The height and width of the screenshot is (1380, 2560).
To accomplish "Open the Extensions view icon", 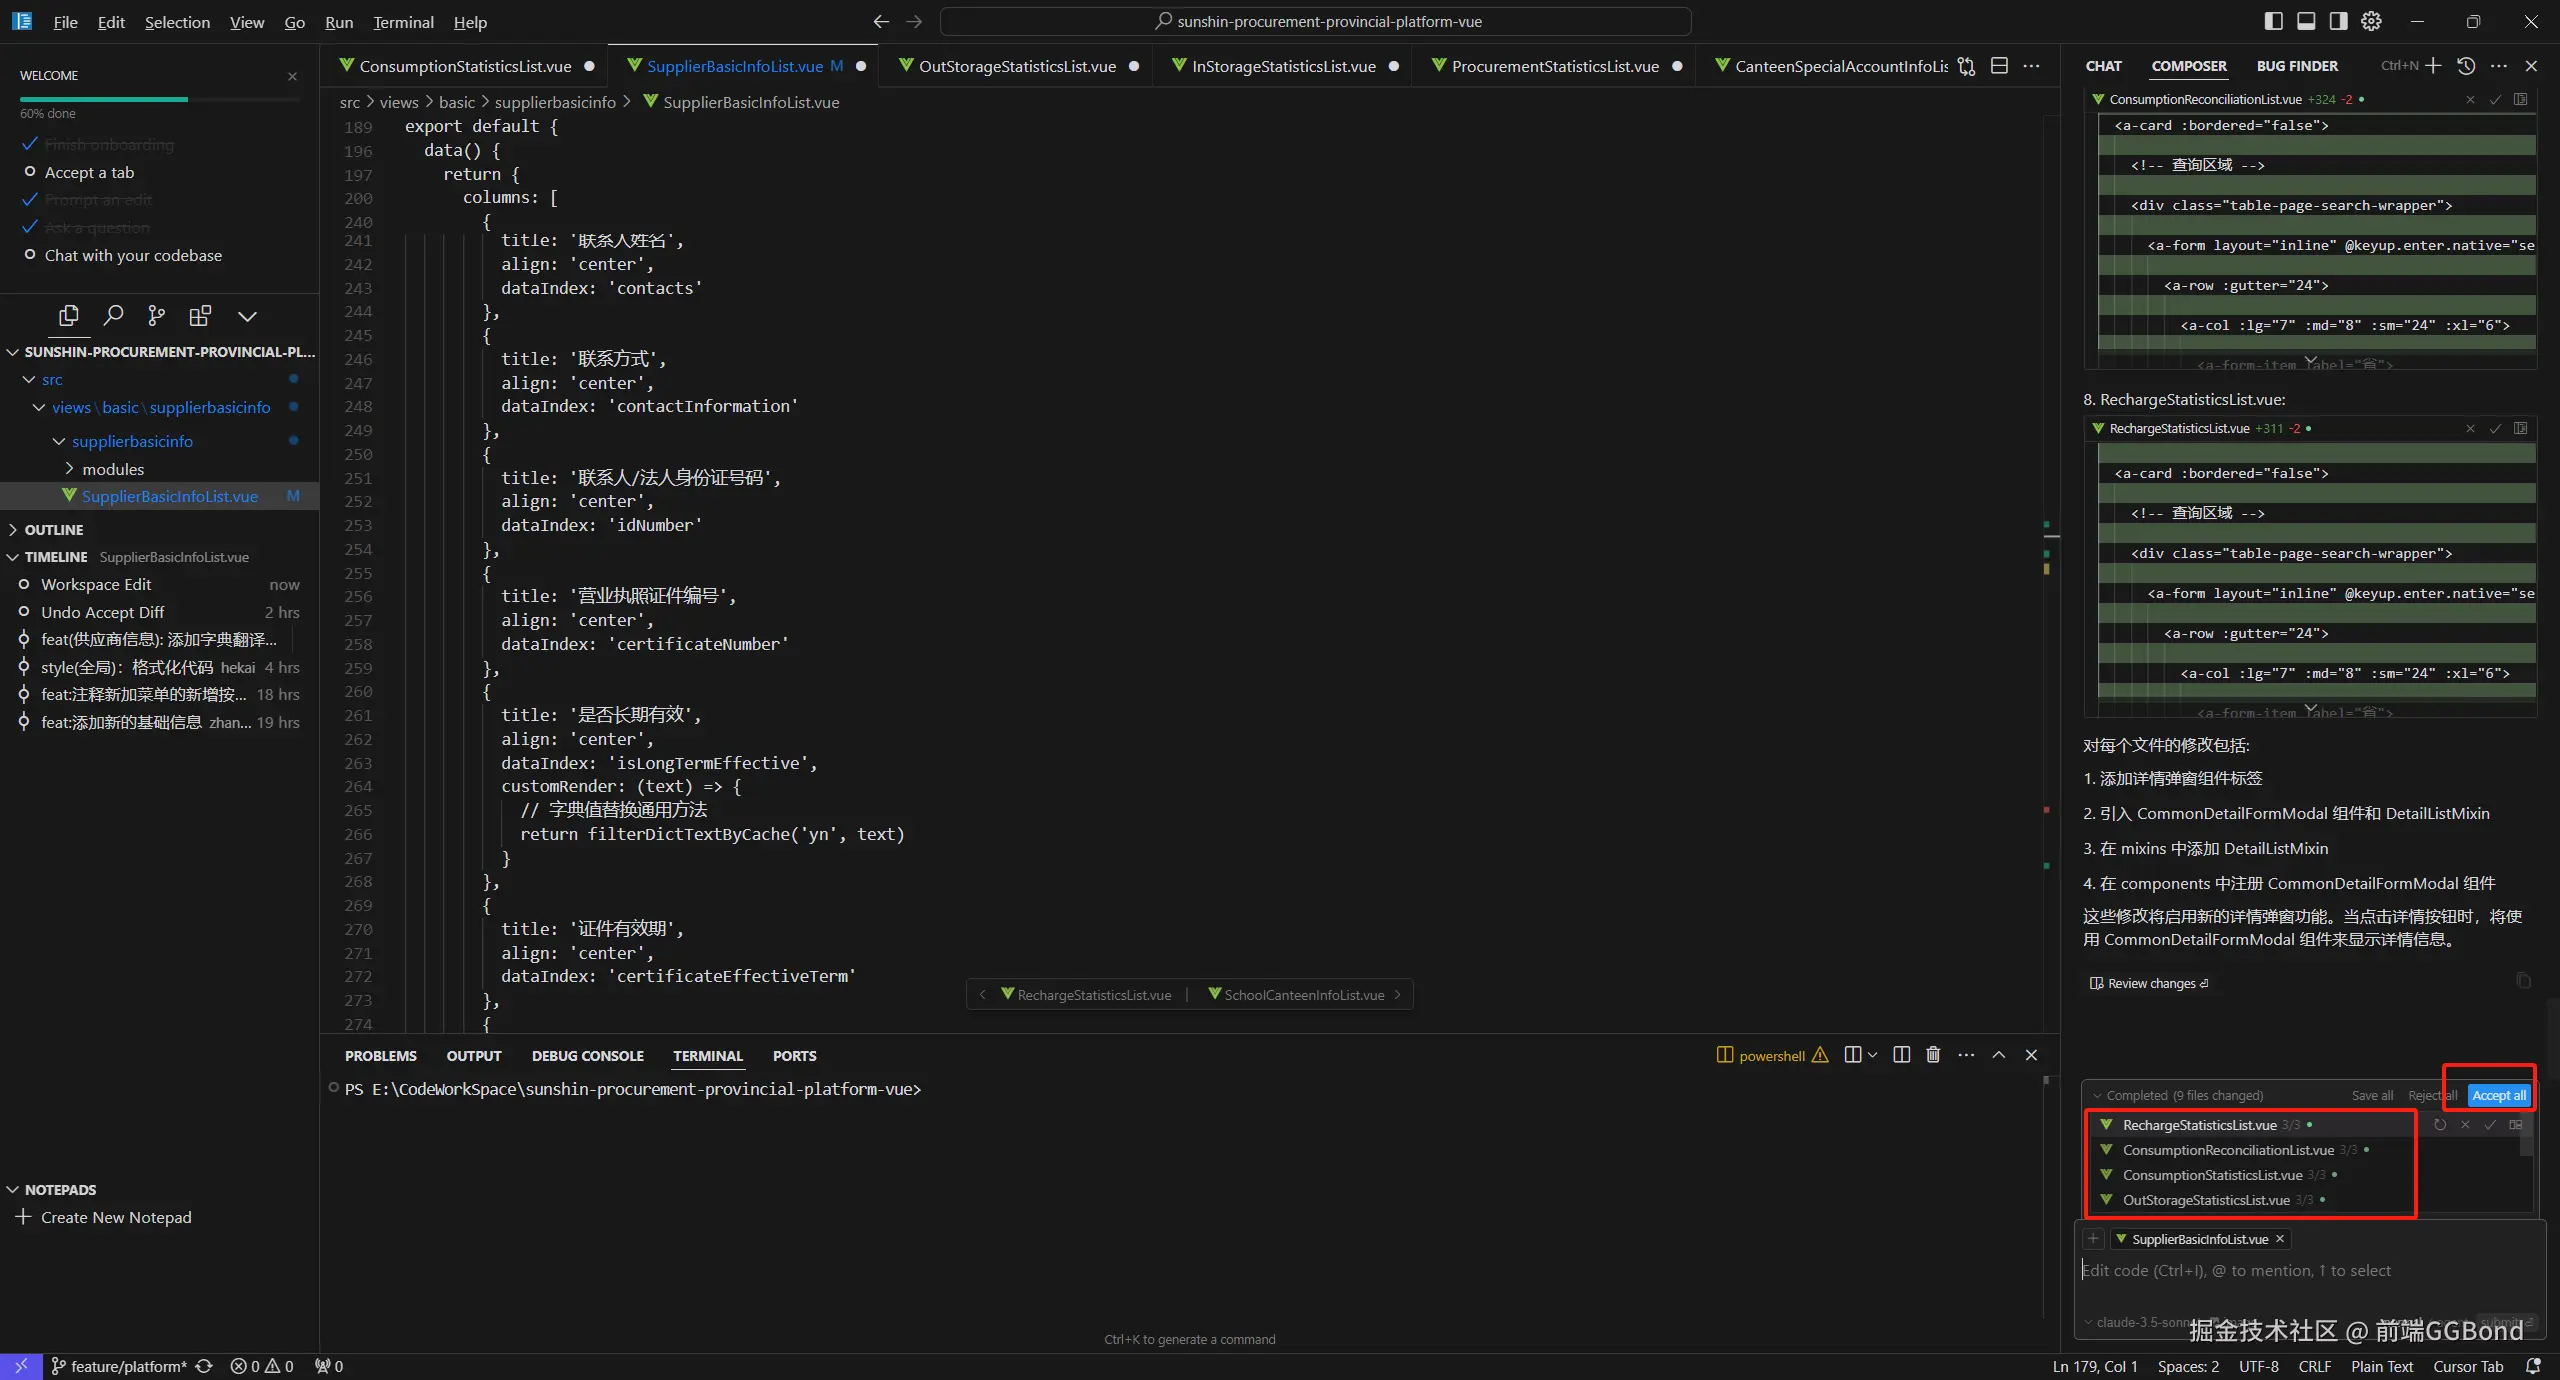I will click(200, 316).
